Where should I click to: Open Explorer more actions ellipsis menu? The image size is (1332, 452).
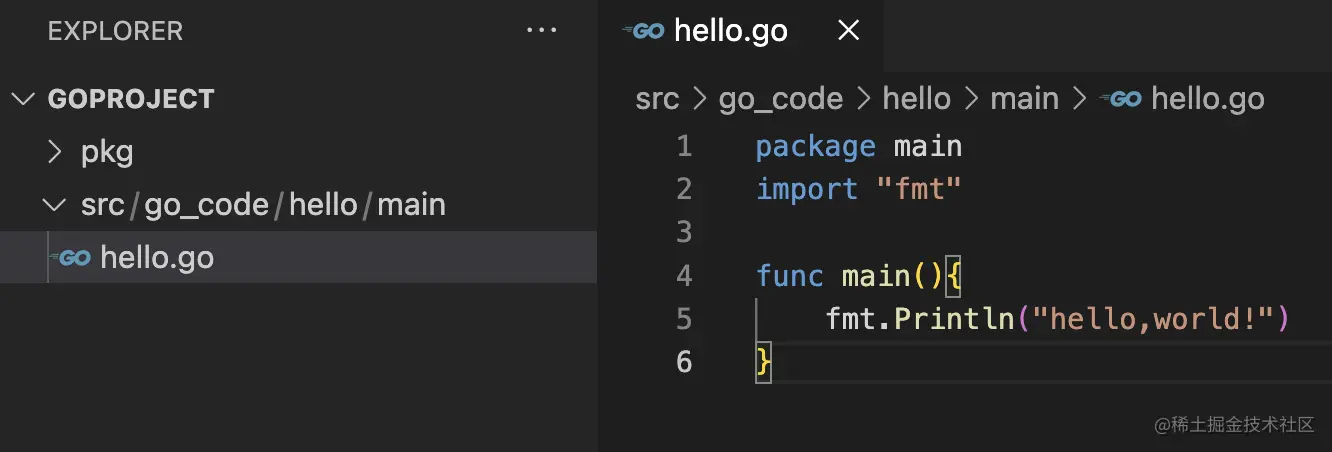541,31
